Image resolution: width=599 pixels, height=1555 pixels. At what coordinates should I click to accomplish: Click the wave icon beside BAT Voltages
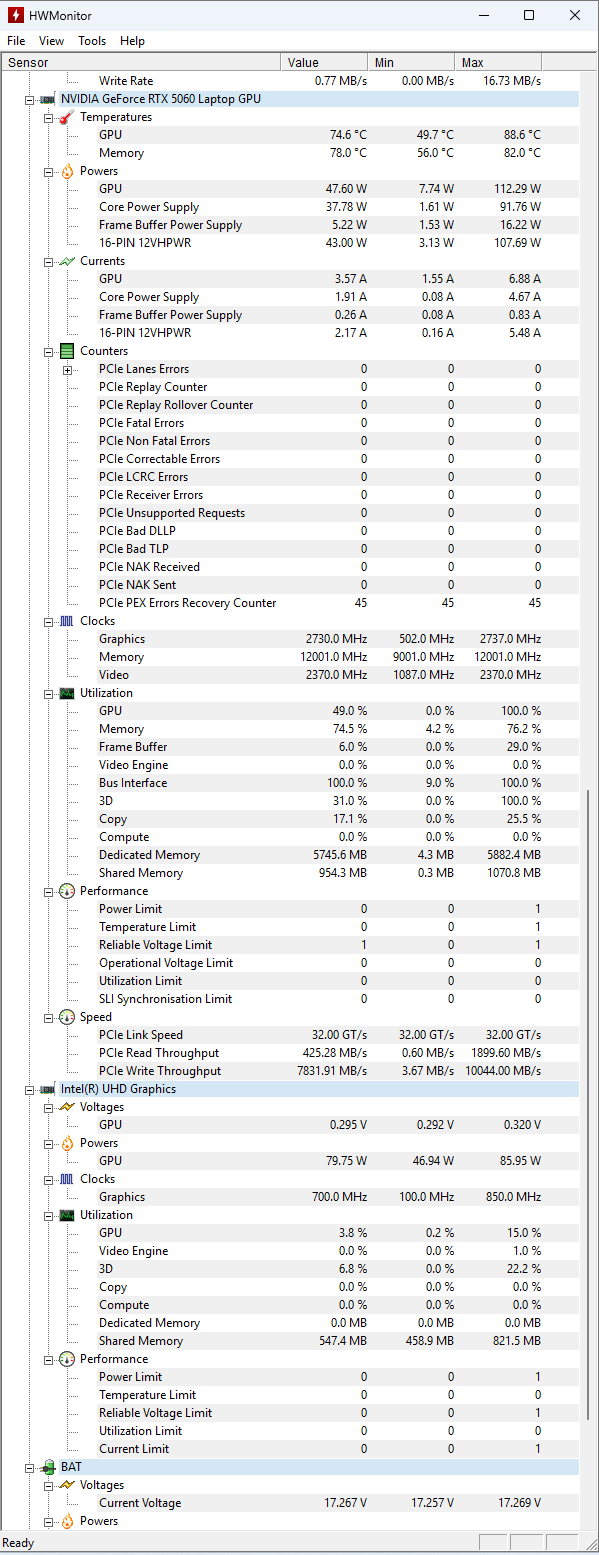coord(66,1485)
